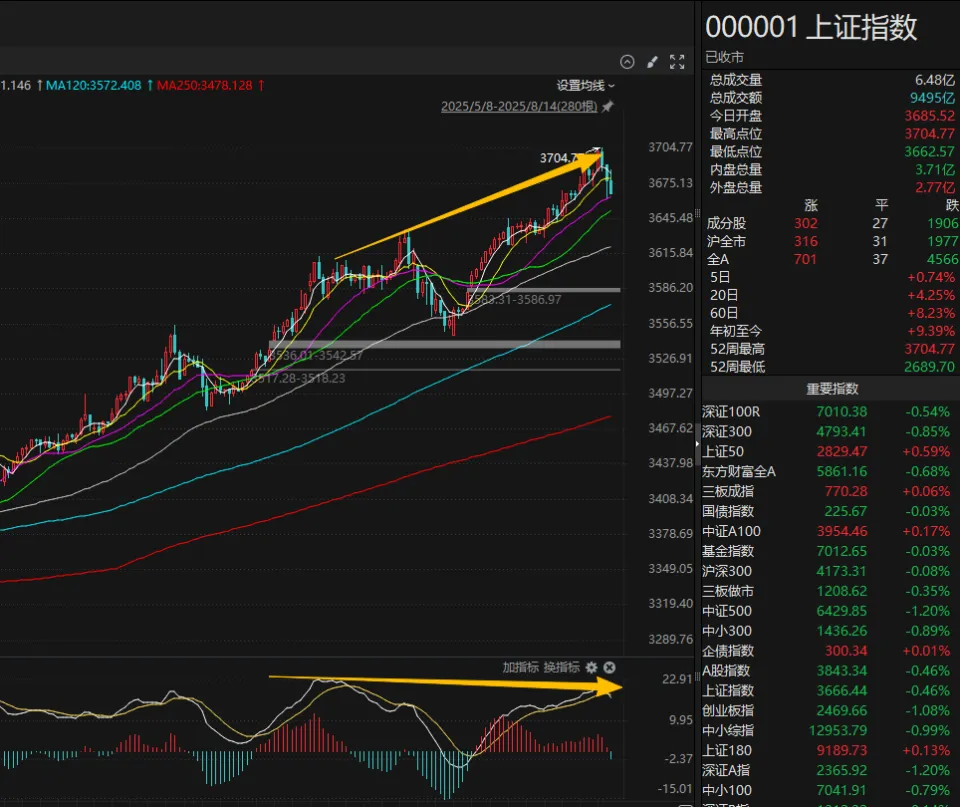
Task: Select the 沪深300 index row
Action: click(x=831, y=571)
